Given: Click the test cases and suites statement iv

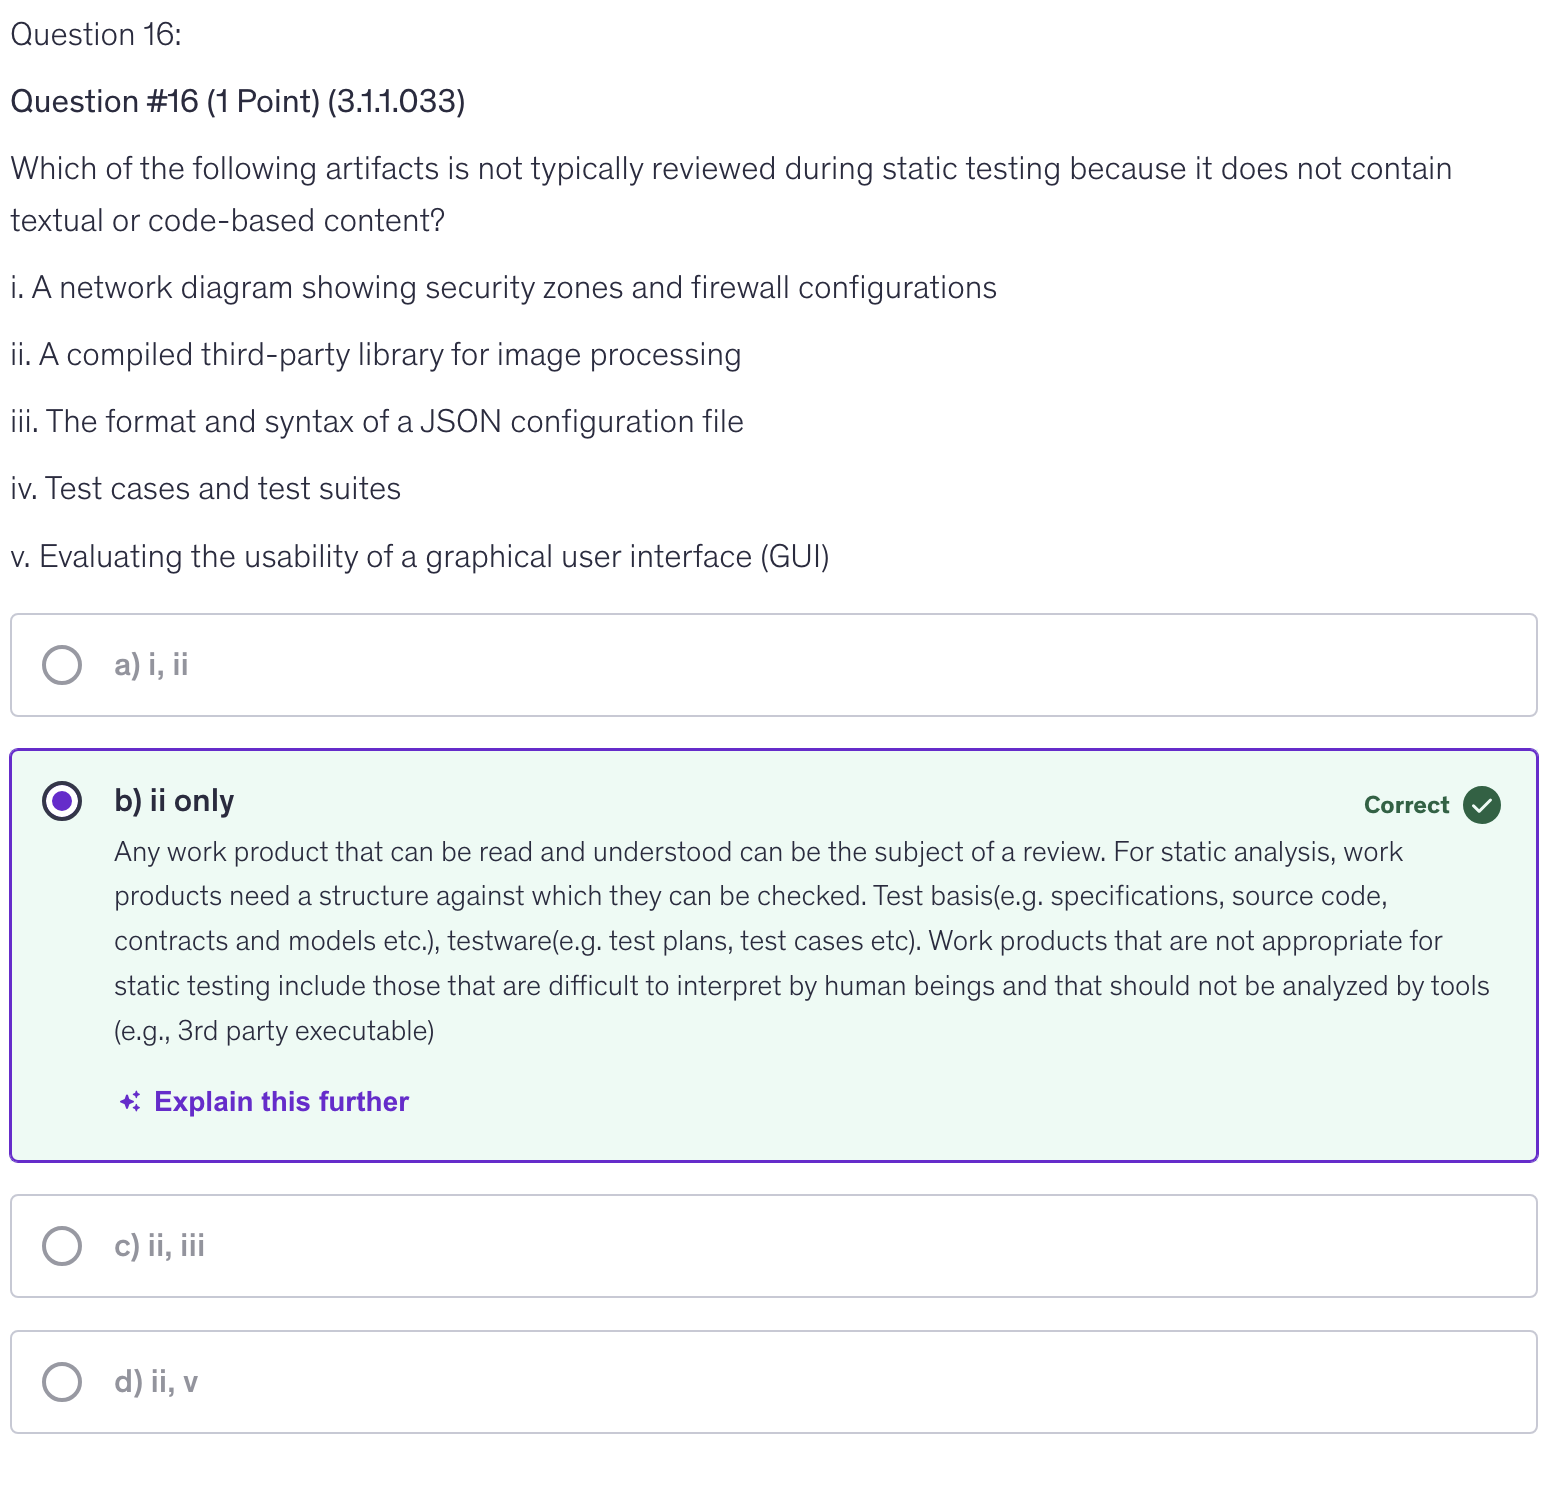Looking at the screenshot, I should coord(205,489).
